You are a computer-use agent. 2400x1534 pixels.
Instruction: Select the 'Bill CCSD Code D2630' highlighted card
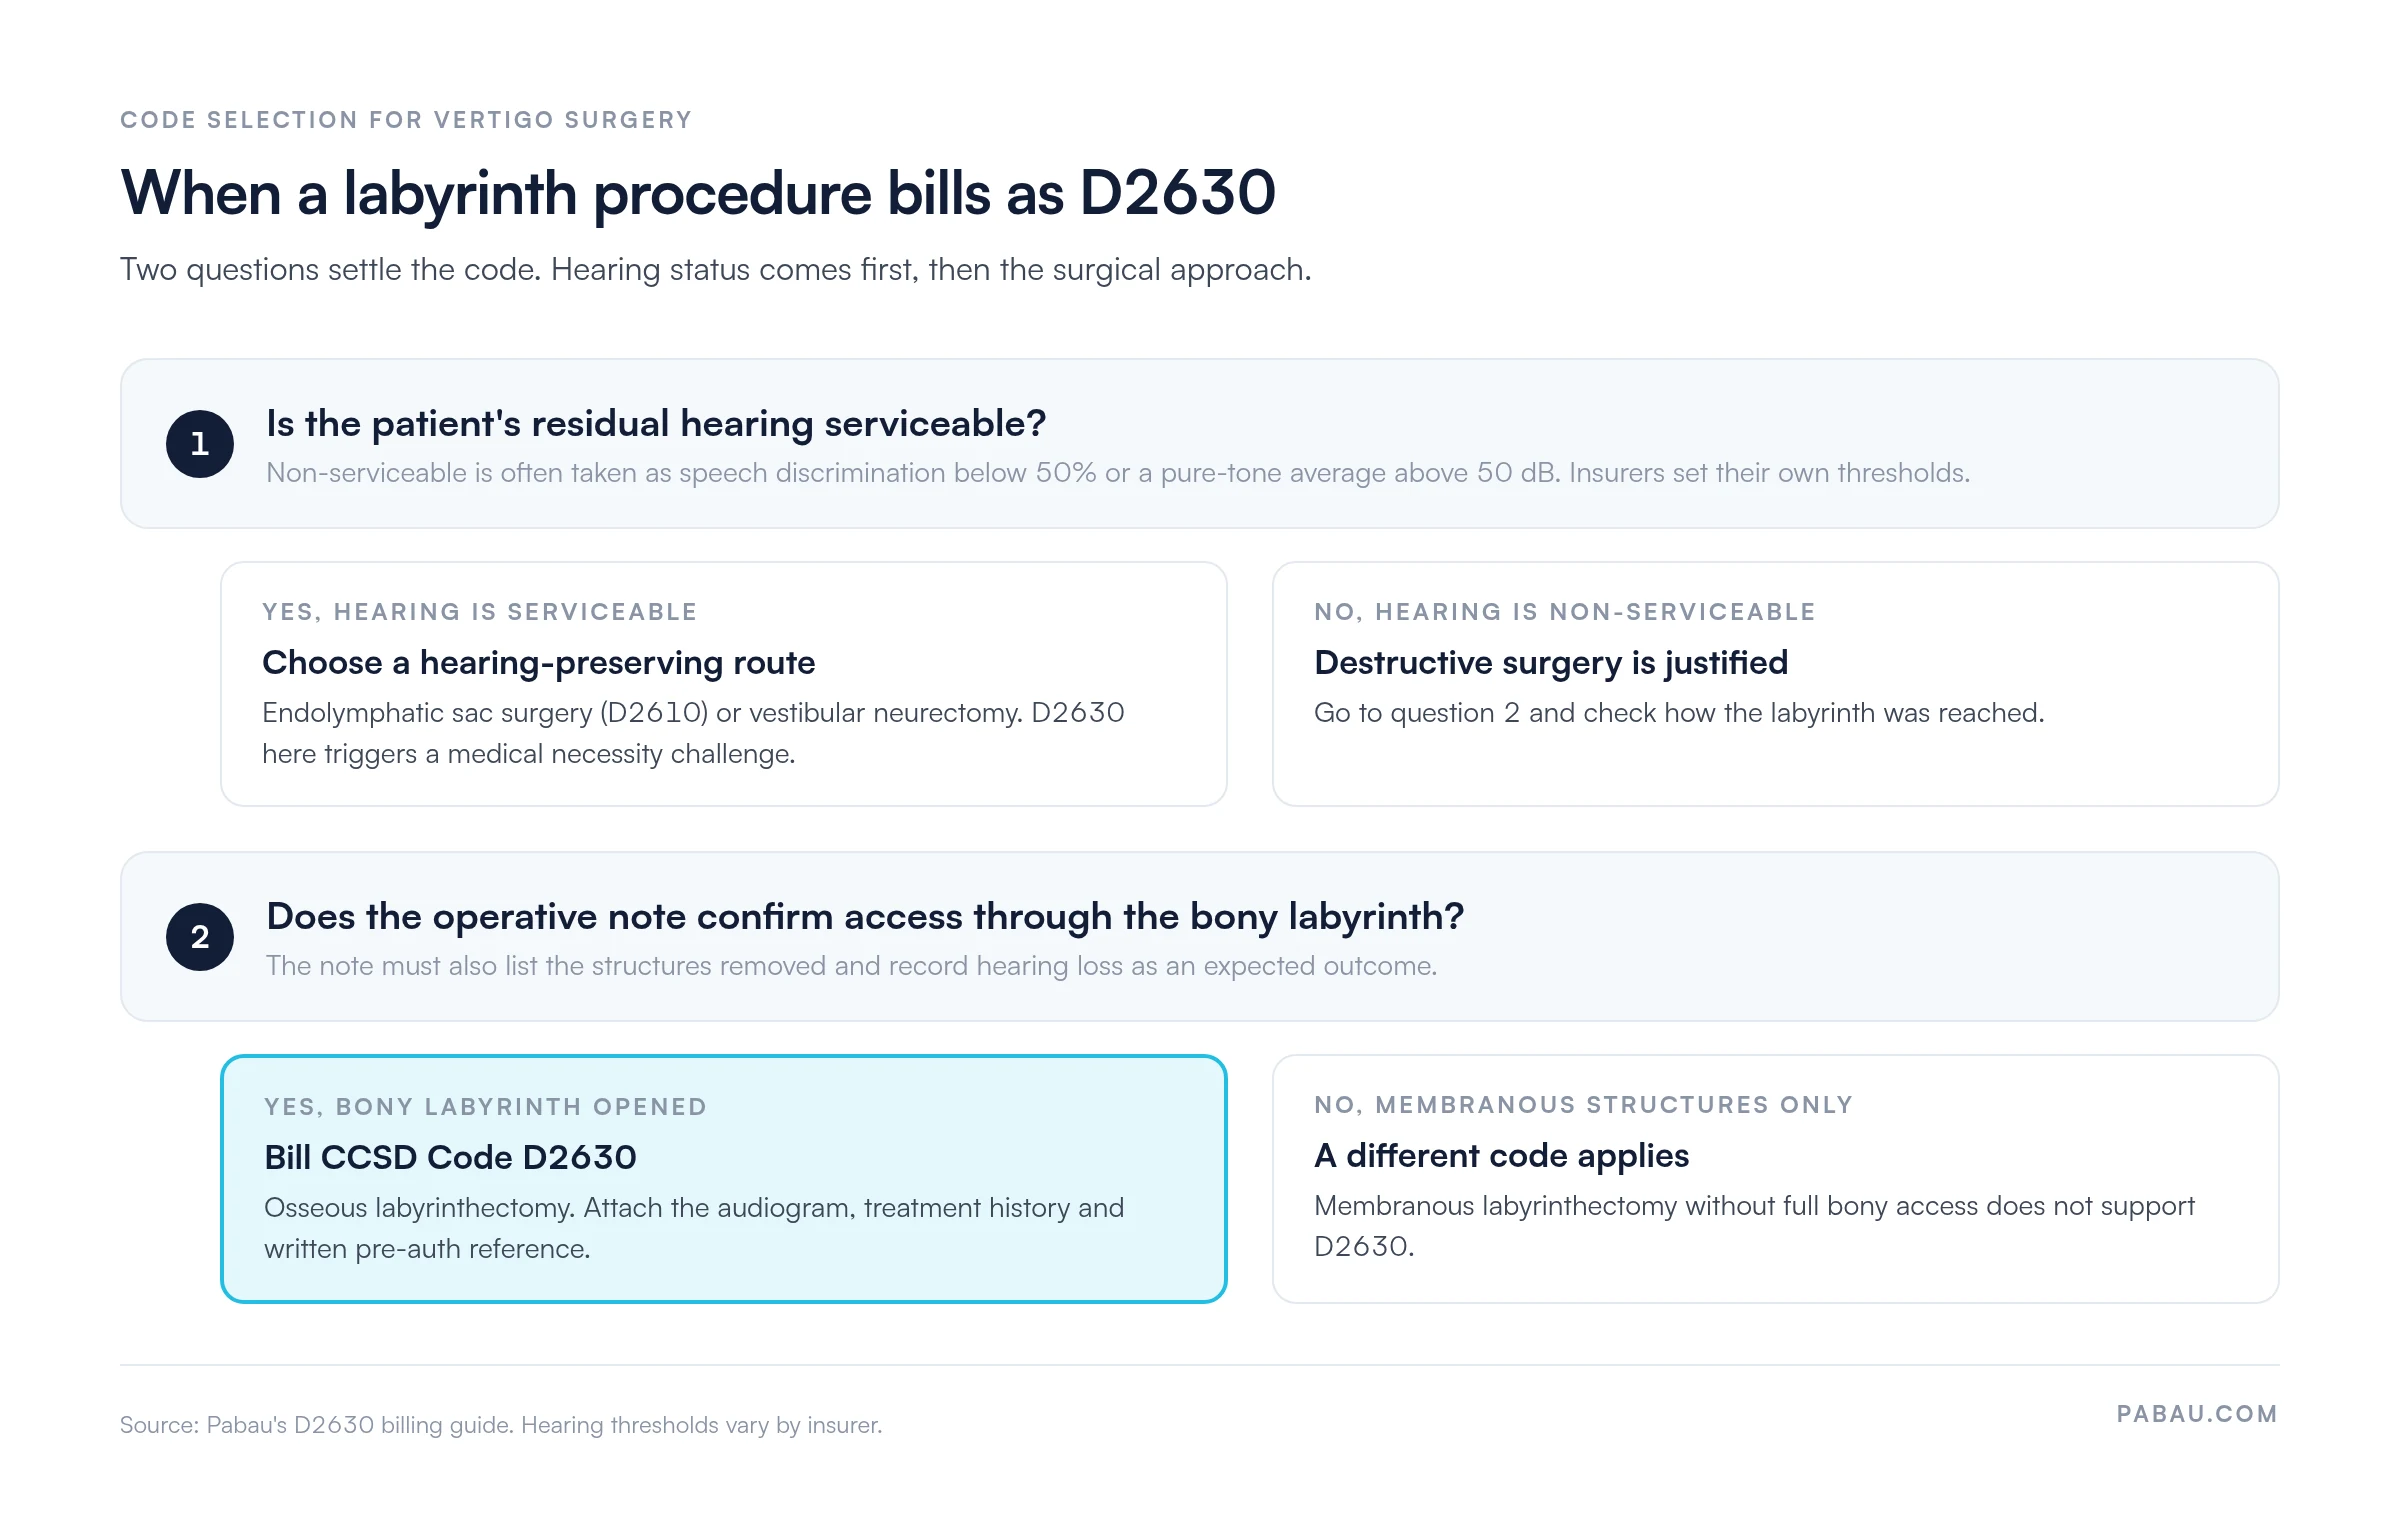tap(724, 1179)
